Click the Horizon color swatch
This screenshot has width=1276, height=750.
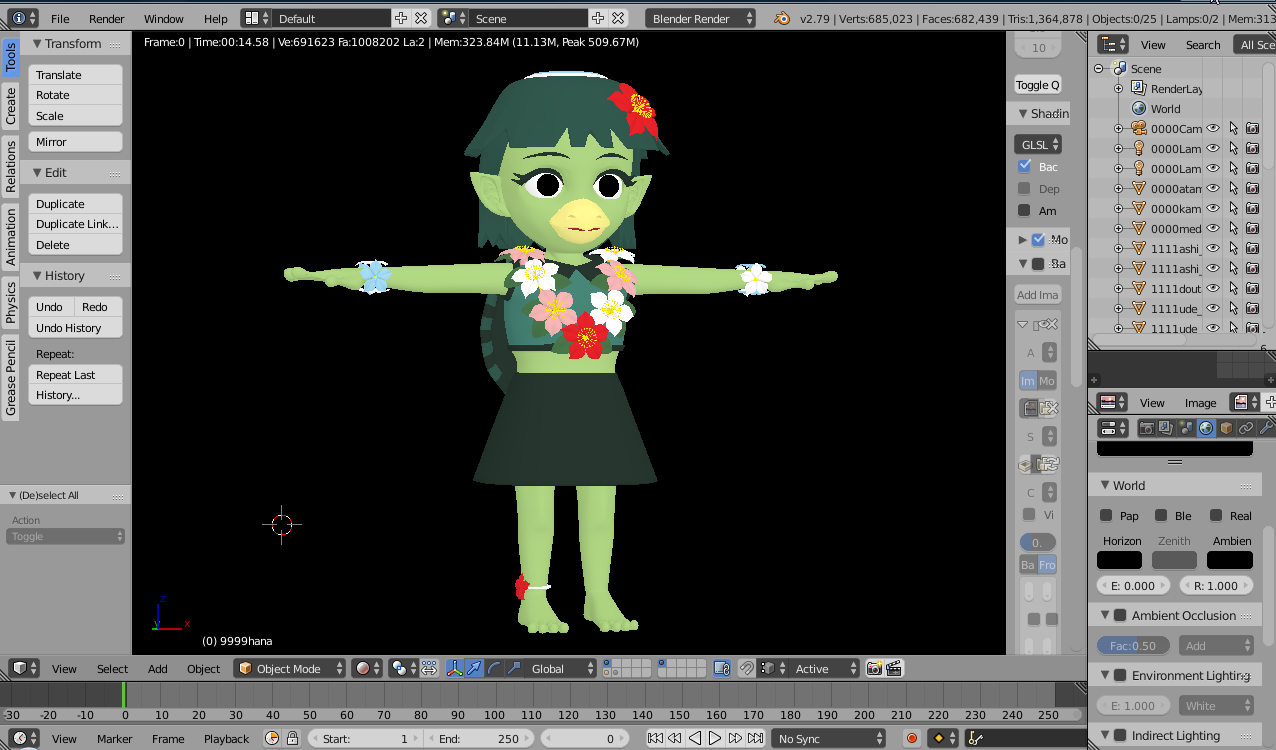click(x=1119, y=560)
